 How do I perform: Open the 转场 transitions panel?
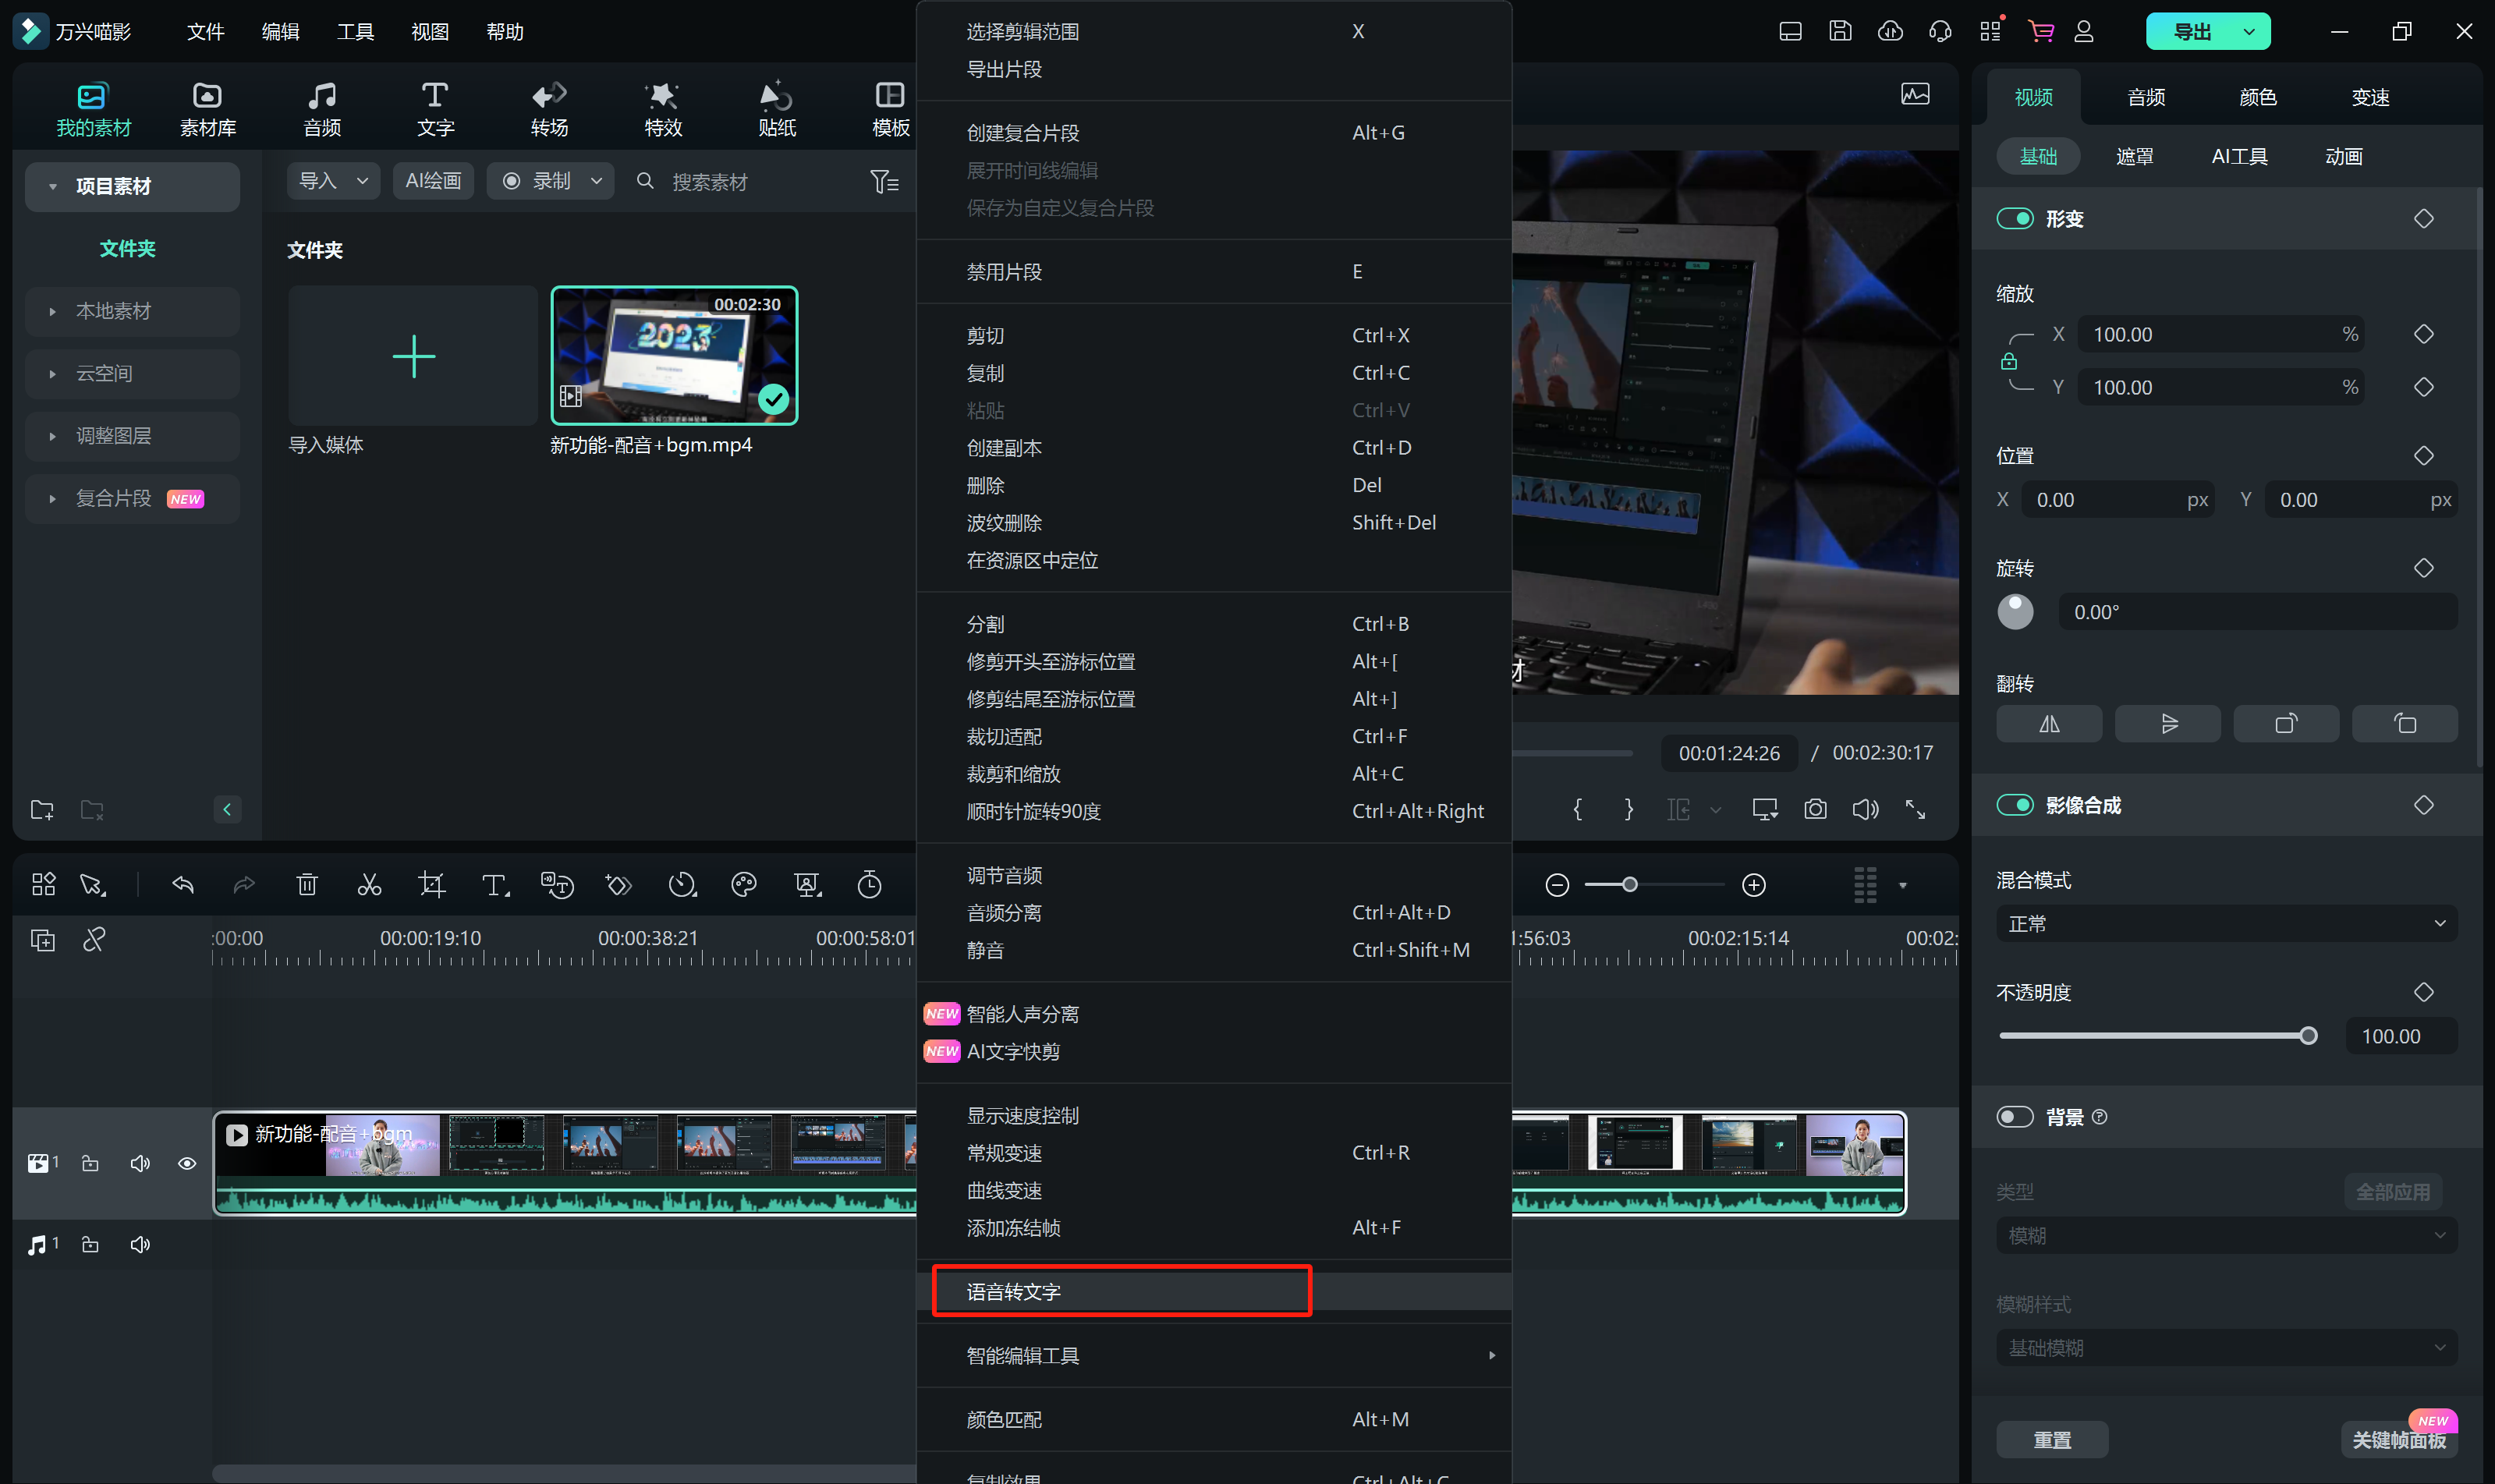549,109
